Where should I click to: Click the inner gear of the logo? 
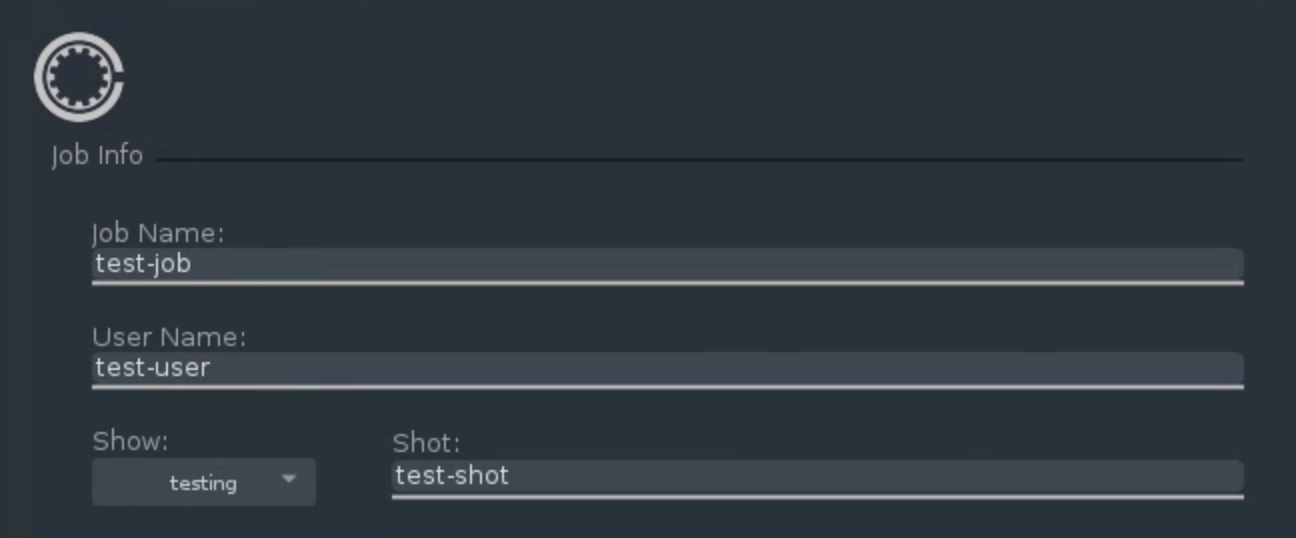(x=75, y=77)
